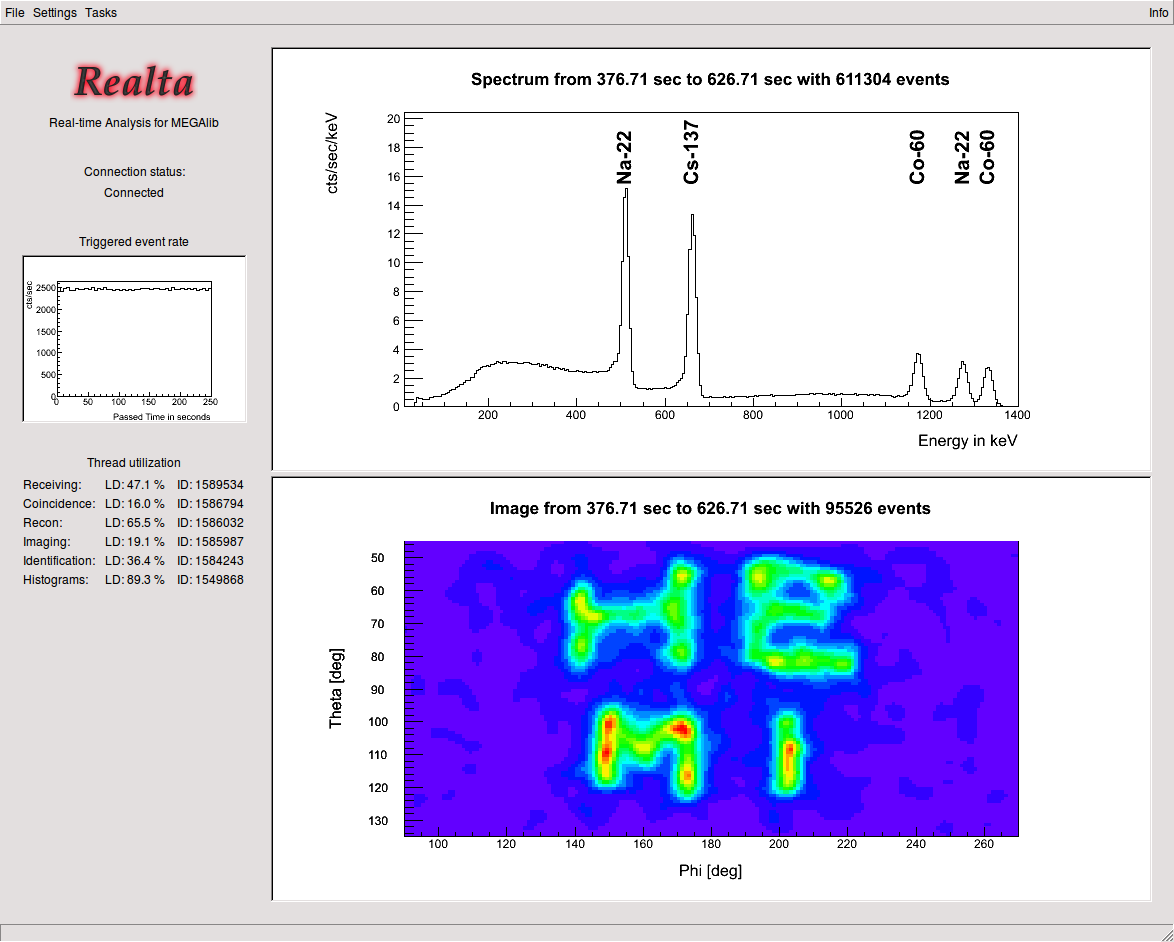Click the spectrum title text

pyautogui.click(x=710, y=79)
